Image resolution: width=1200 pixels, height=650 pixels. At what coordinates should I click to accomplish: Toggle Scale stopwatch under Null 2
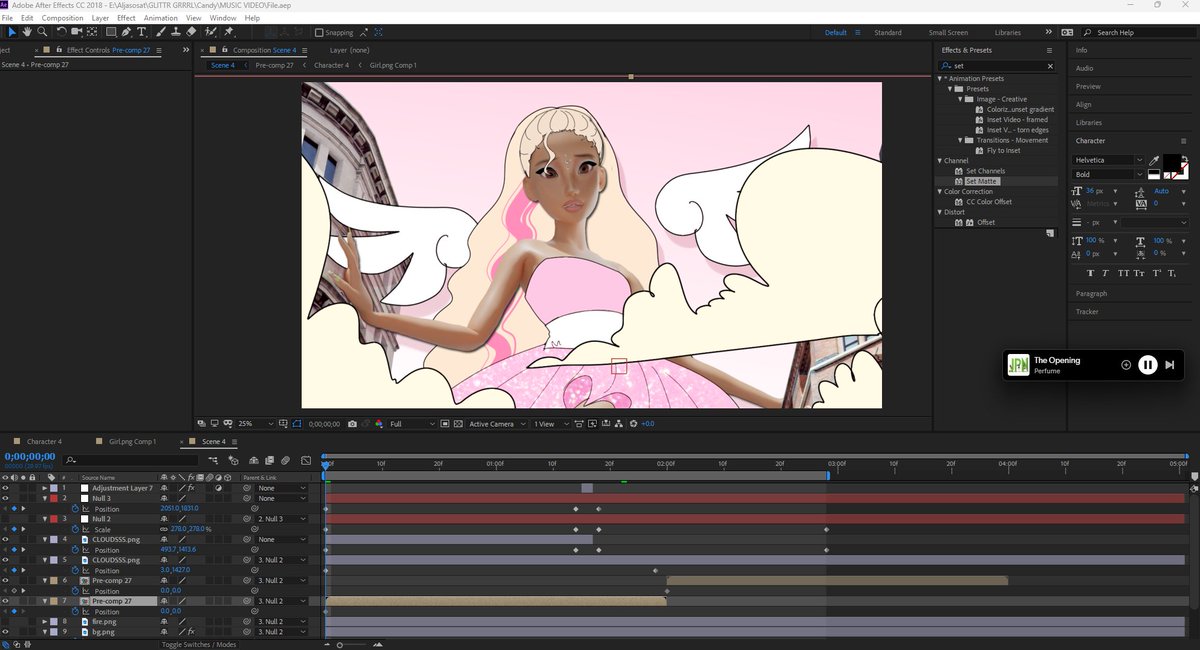pyautogui.click(x=75, y=529)
